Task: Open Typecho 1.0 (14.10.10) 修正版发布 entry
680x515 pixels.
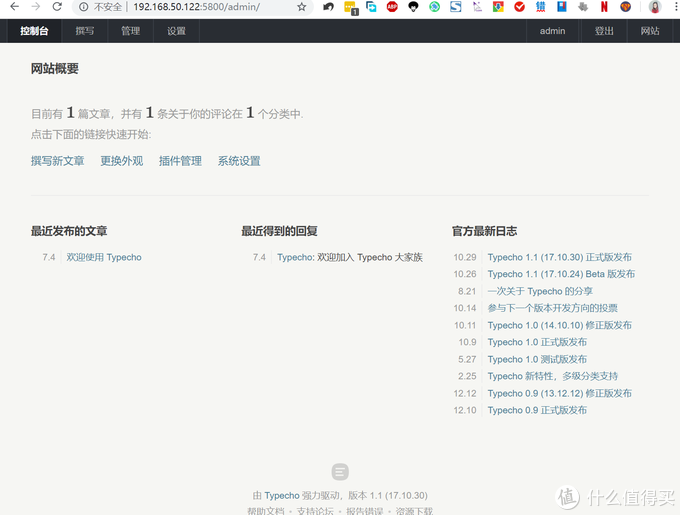Action: point(559,325)
